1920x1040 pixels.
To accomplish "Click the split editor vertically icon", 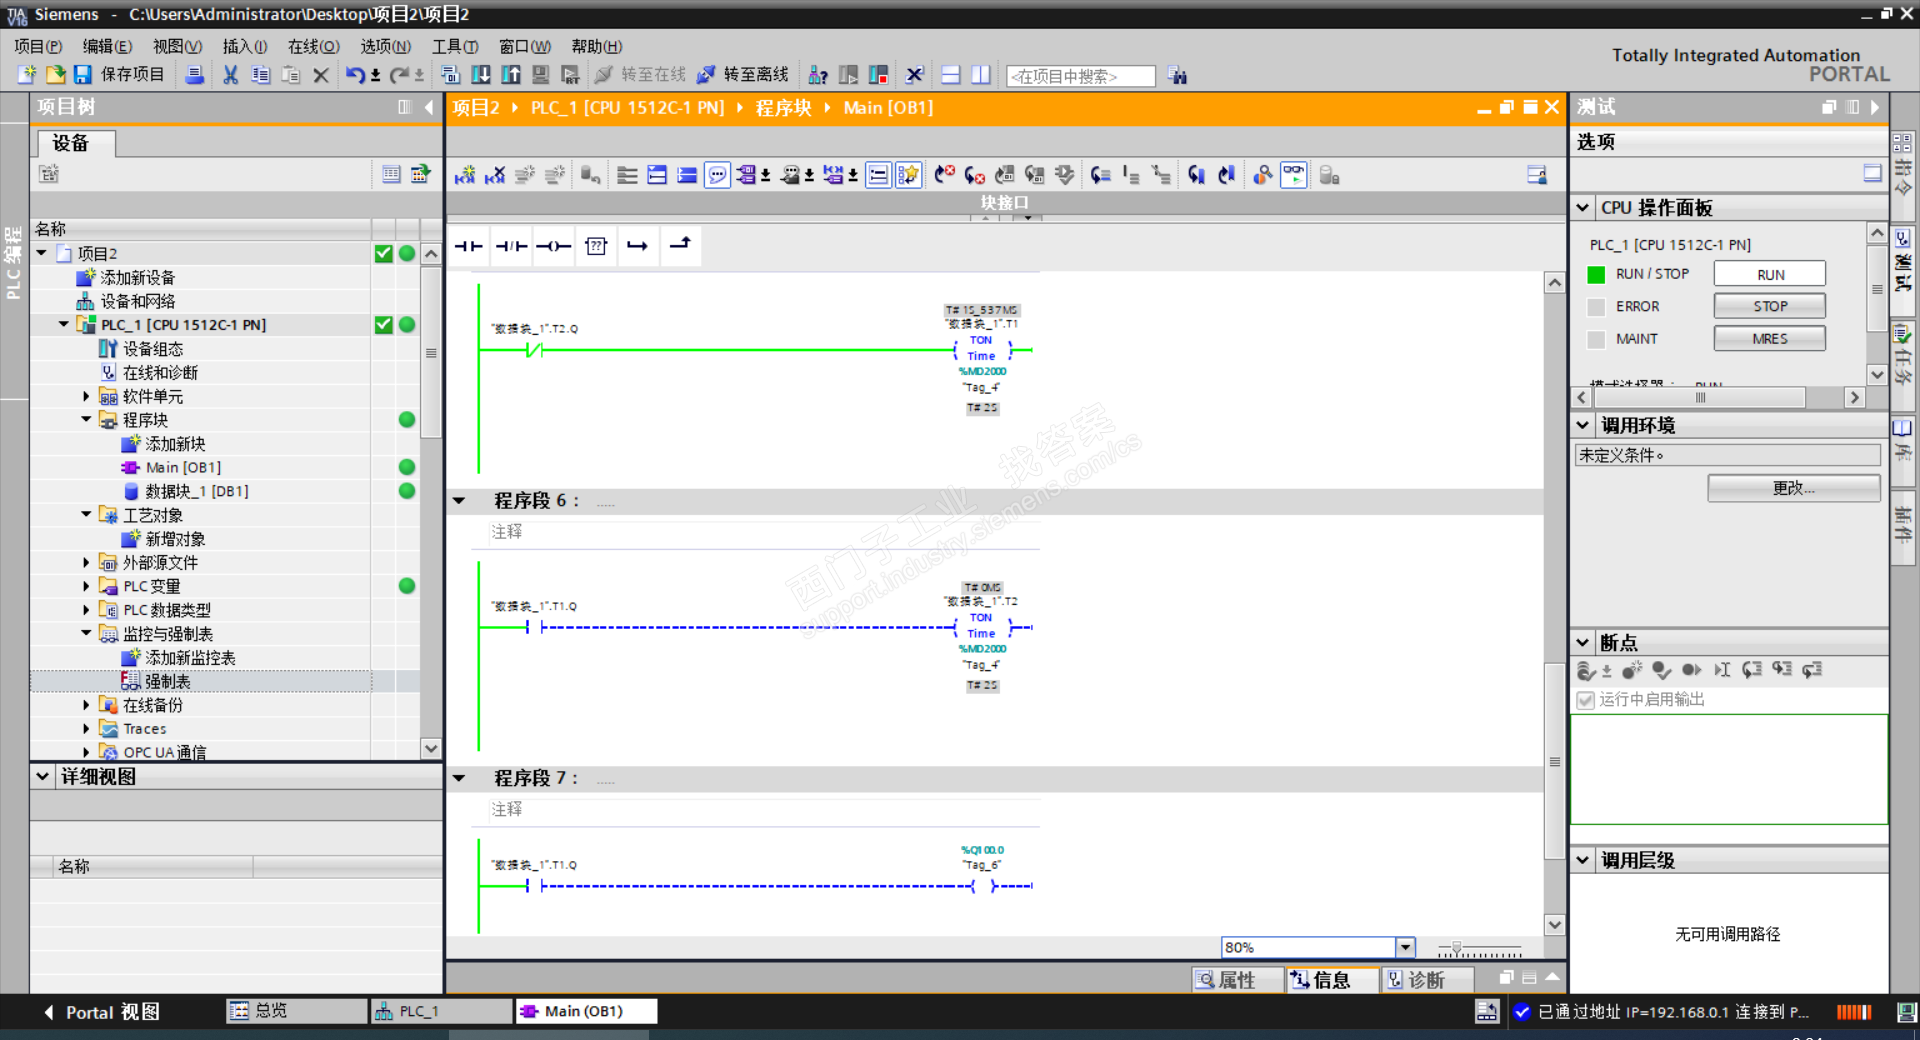I will pyautogui.click(x=981, y=75).
